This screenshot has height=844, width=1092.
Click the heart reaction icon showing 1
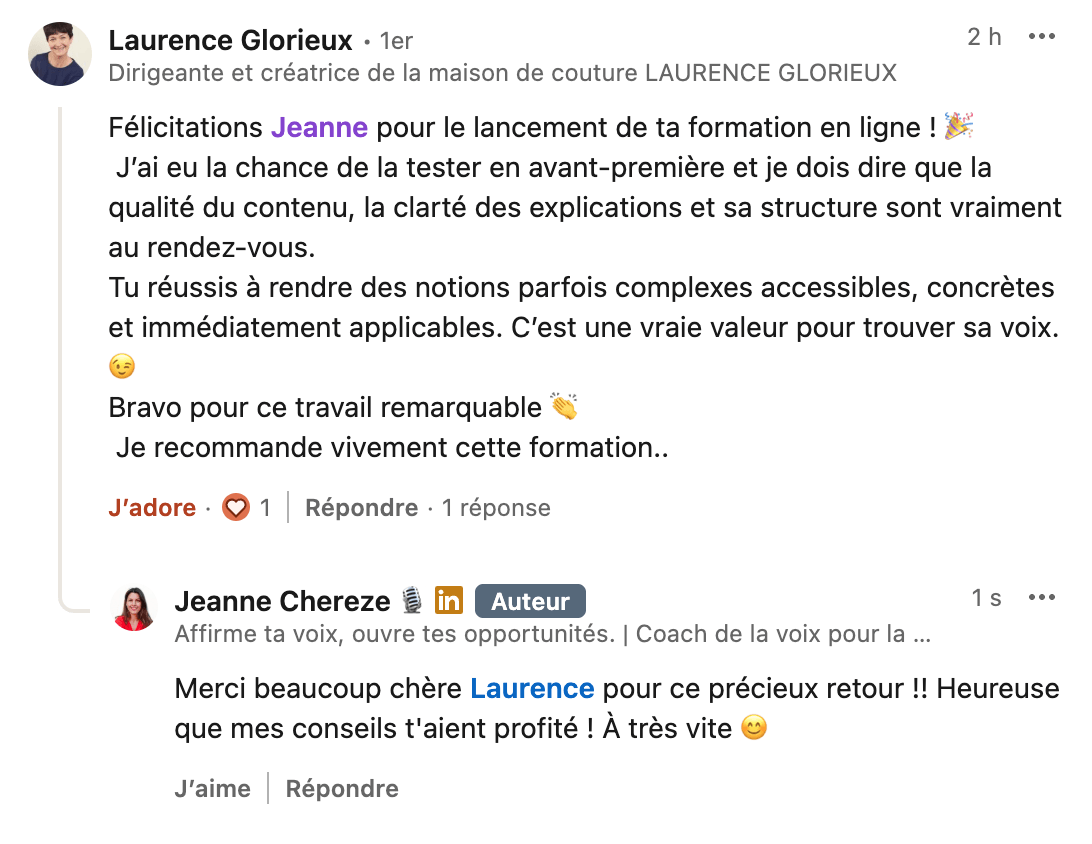click(x=236, y=508)
